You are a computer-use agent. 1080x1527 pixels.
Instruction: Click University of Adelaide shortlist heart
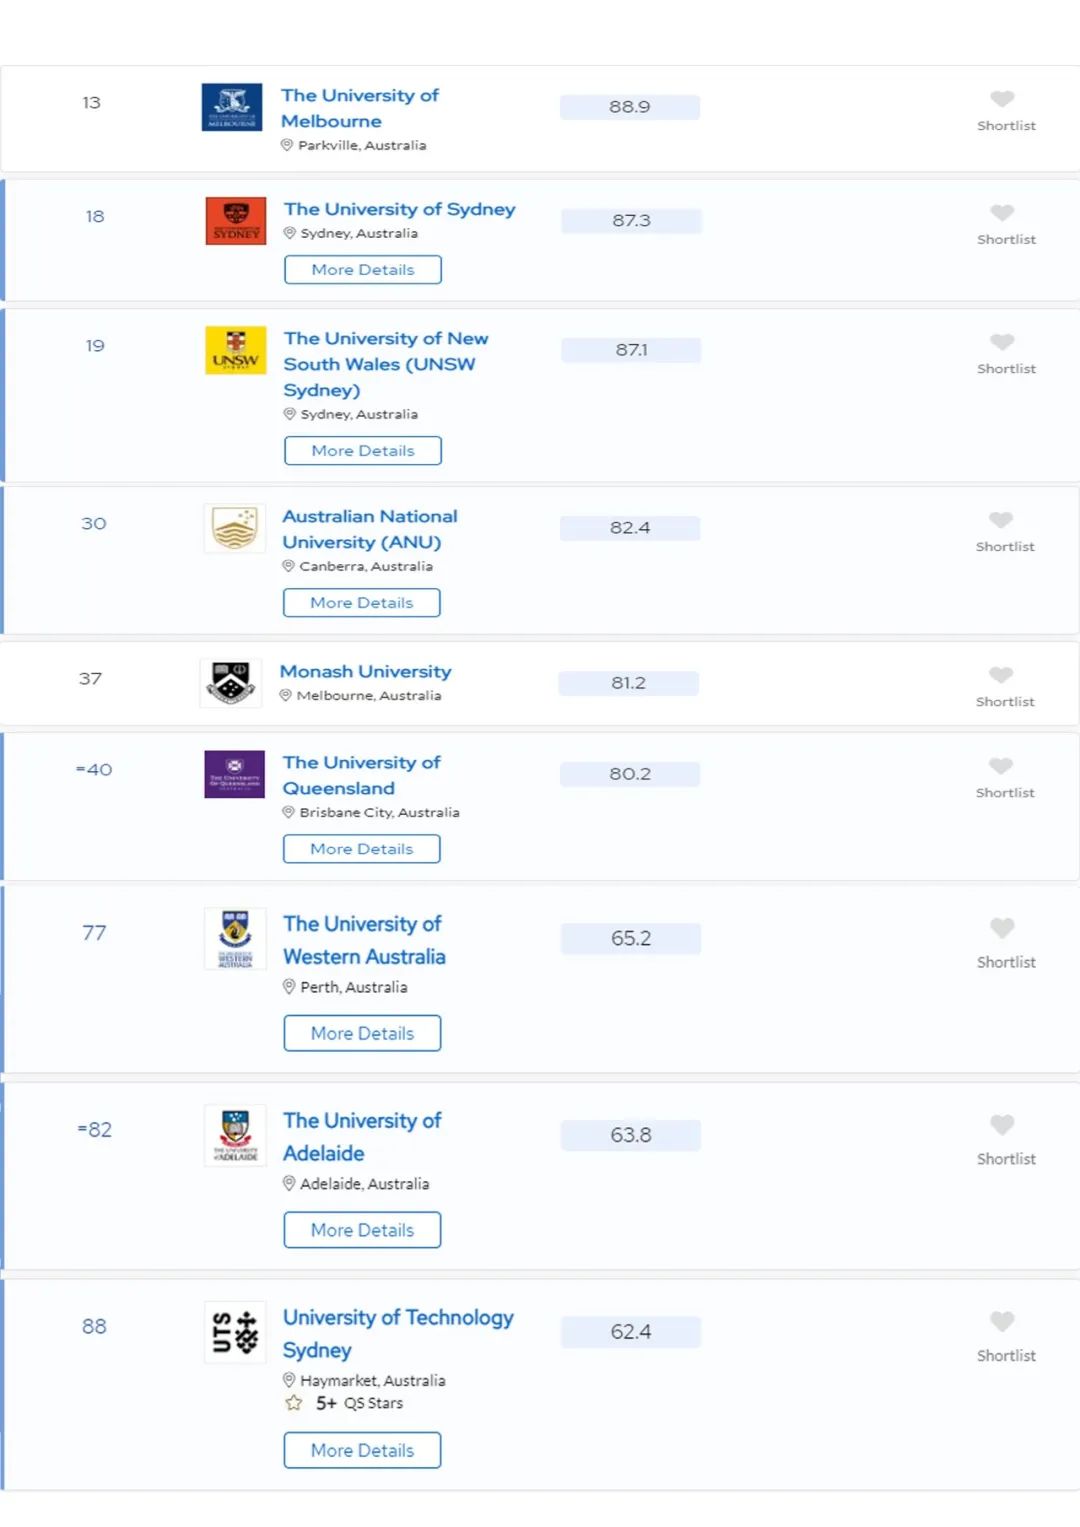click(1002, 1125)
